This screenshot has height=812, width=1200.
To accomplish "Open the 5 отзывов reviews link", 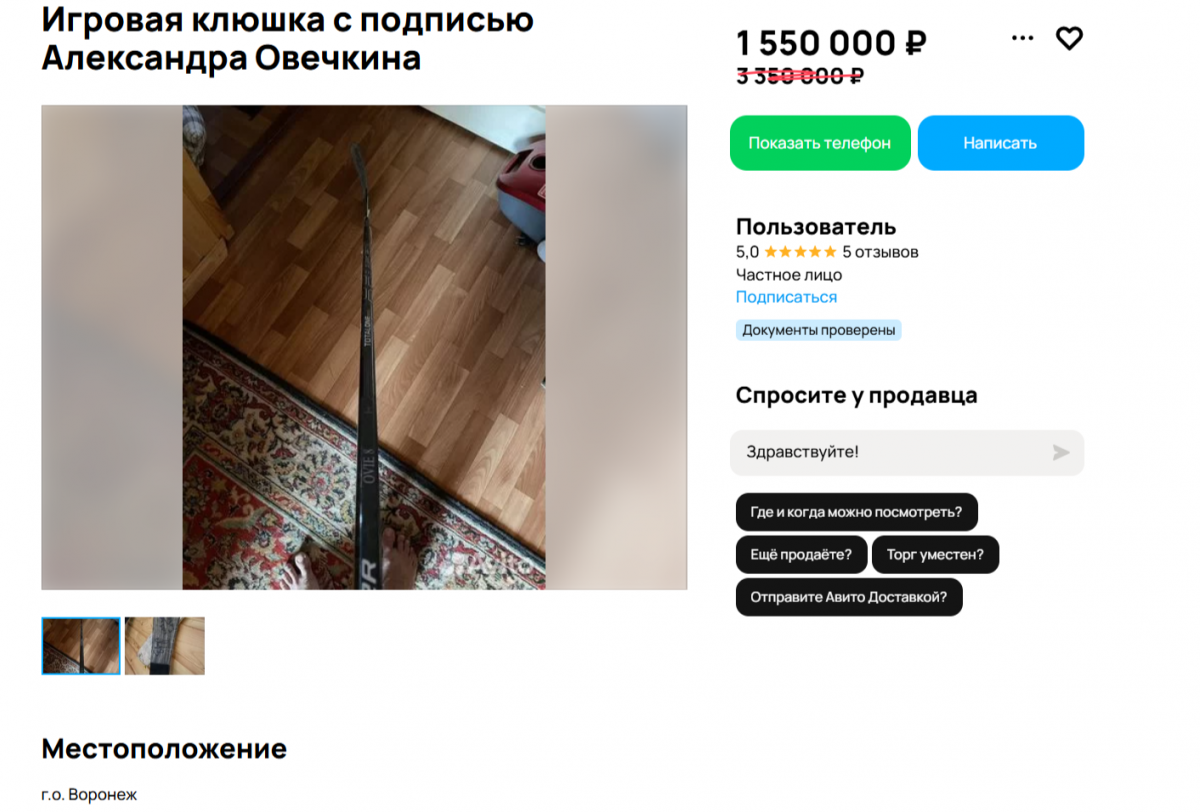I will click(x=880, y=252).
